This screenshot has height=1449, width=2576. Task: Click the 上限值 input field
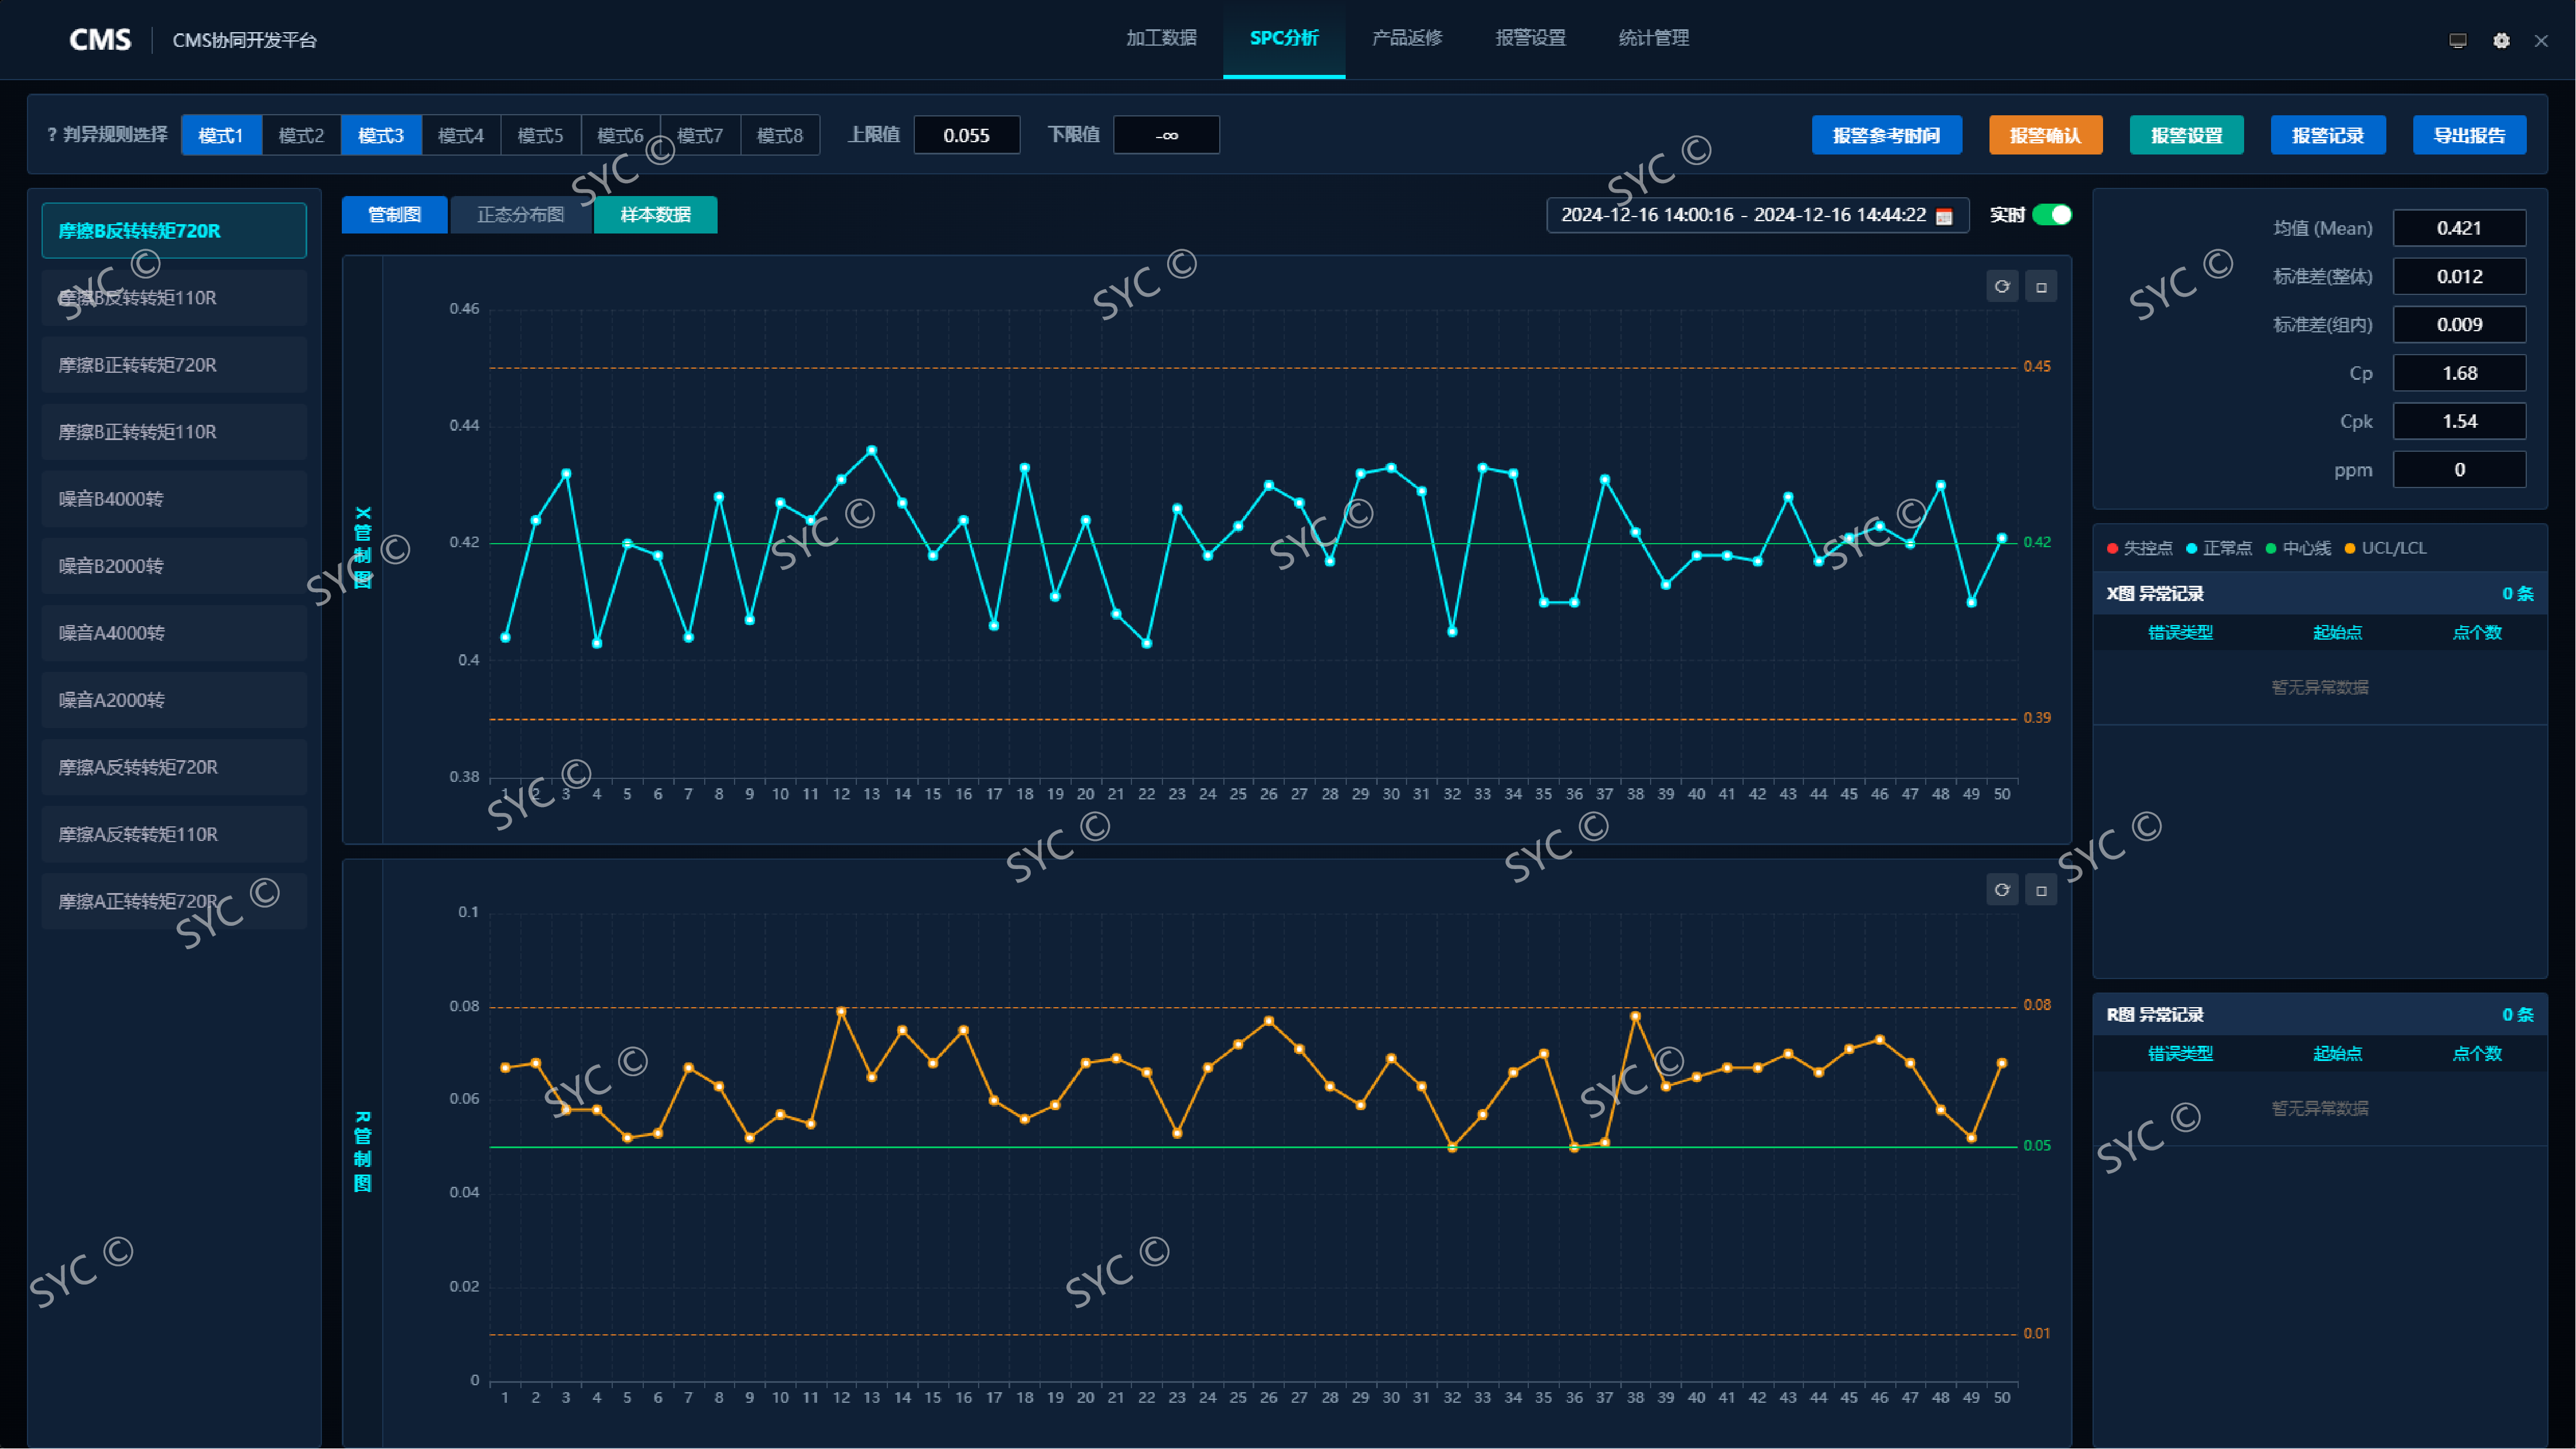click(x=966, y=135)
